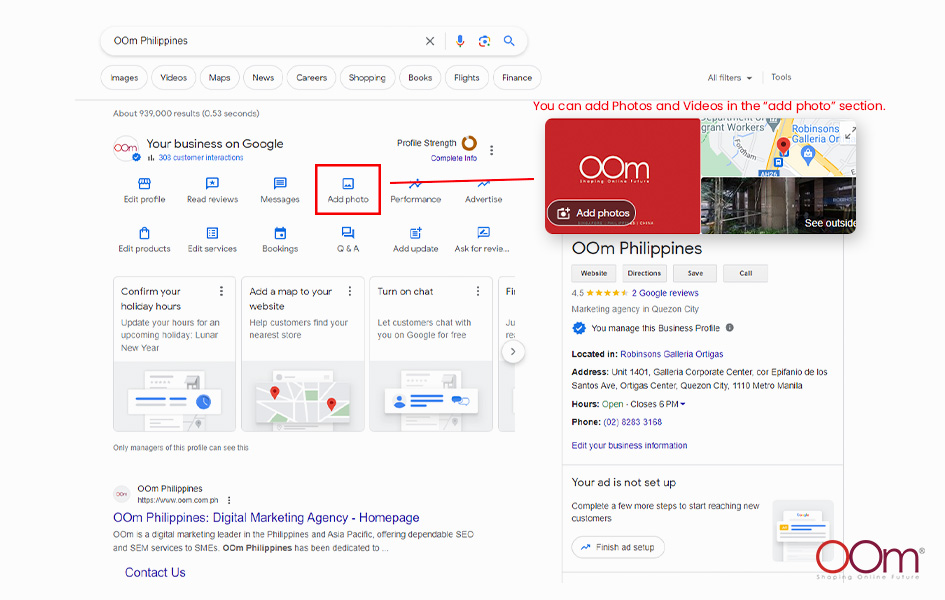Clear the search query with X
Image resolution: width=945 pixels, height=600 pixels.
click(430, 41)
